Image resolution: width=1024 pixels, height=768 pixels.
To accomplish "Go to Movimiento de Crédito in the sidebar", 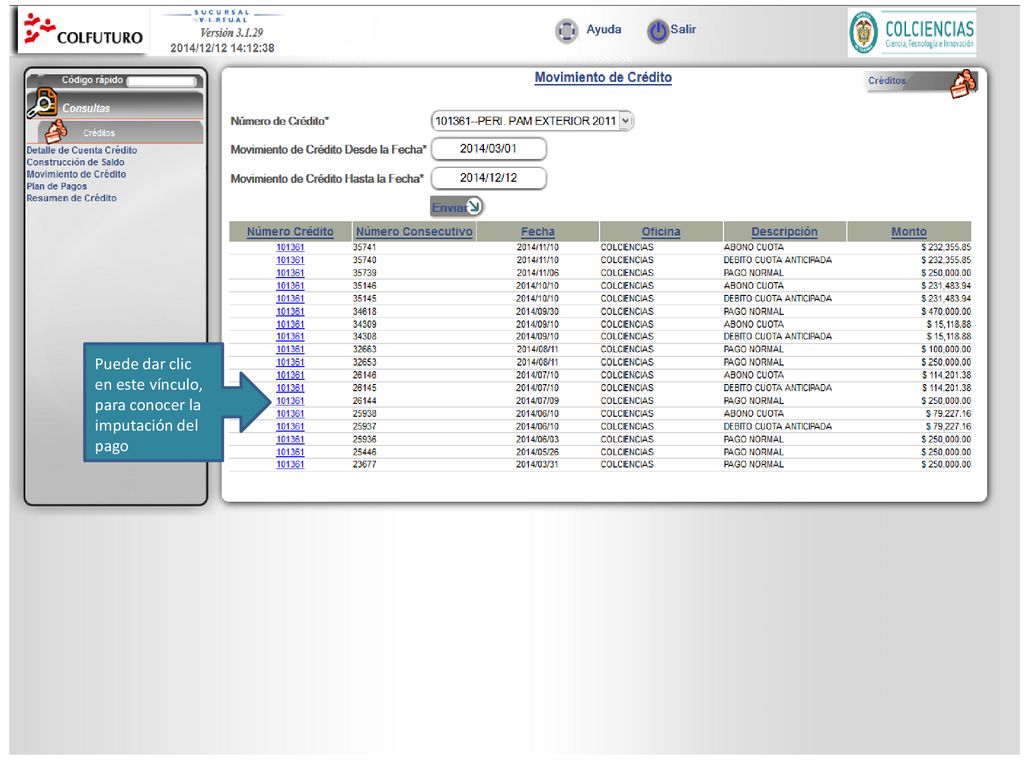I will [x=76, y=174].
